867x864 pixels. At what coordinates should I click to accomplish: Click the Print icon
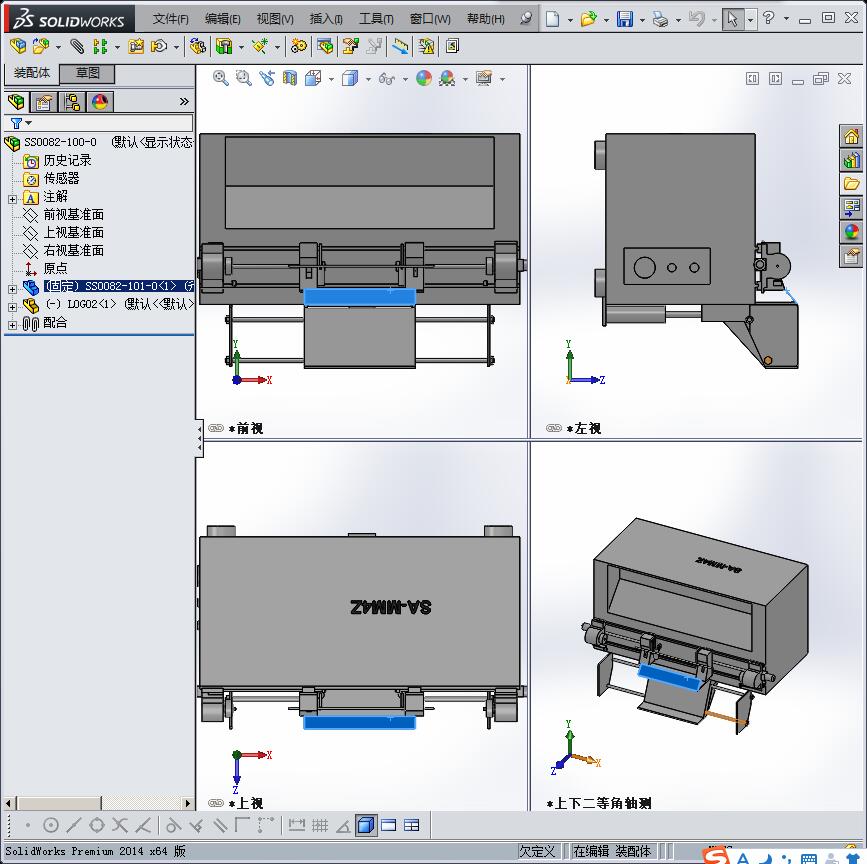[660, 19]
